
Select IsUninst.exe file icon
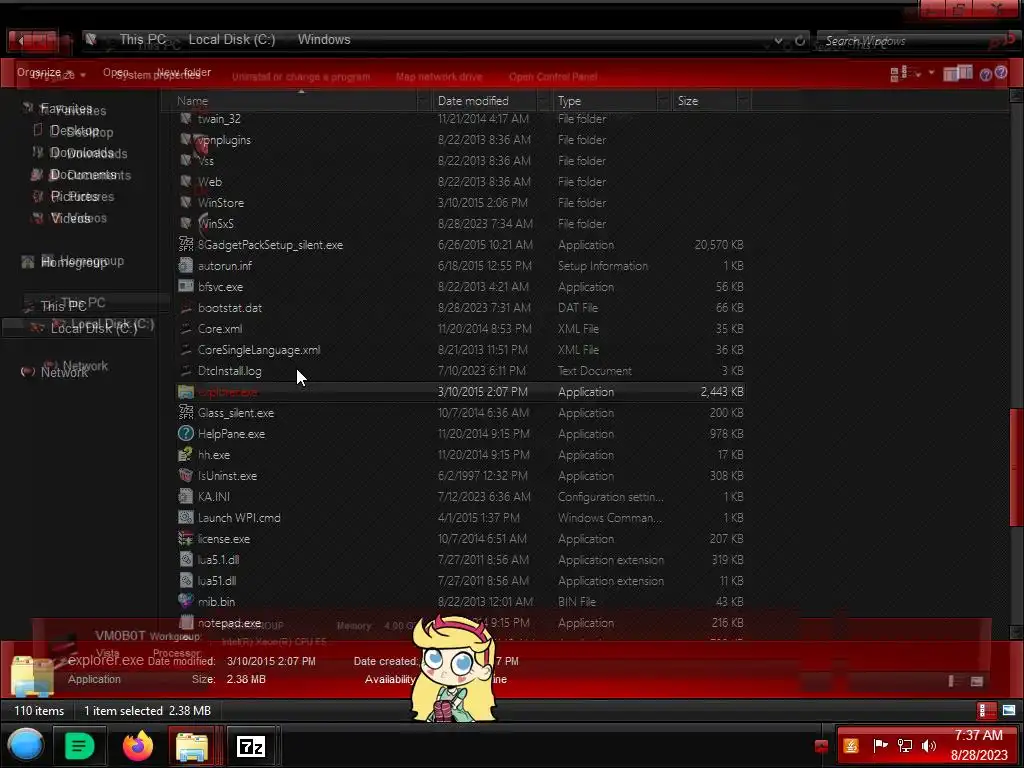pos(185,475)
